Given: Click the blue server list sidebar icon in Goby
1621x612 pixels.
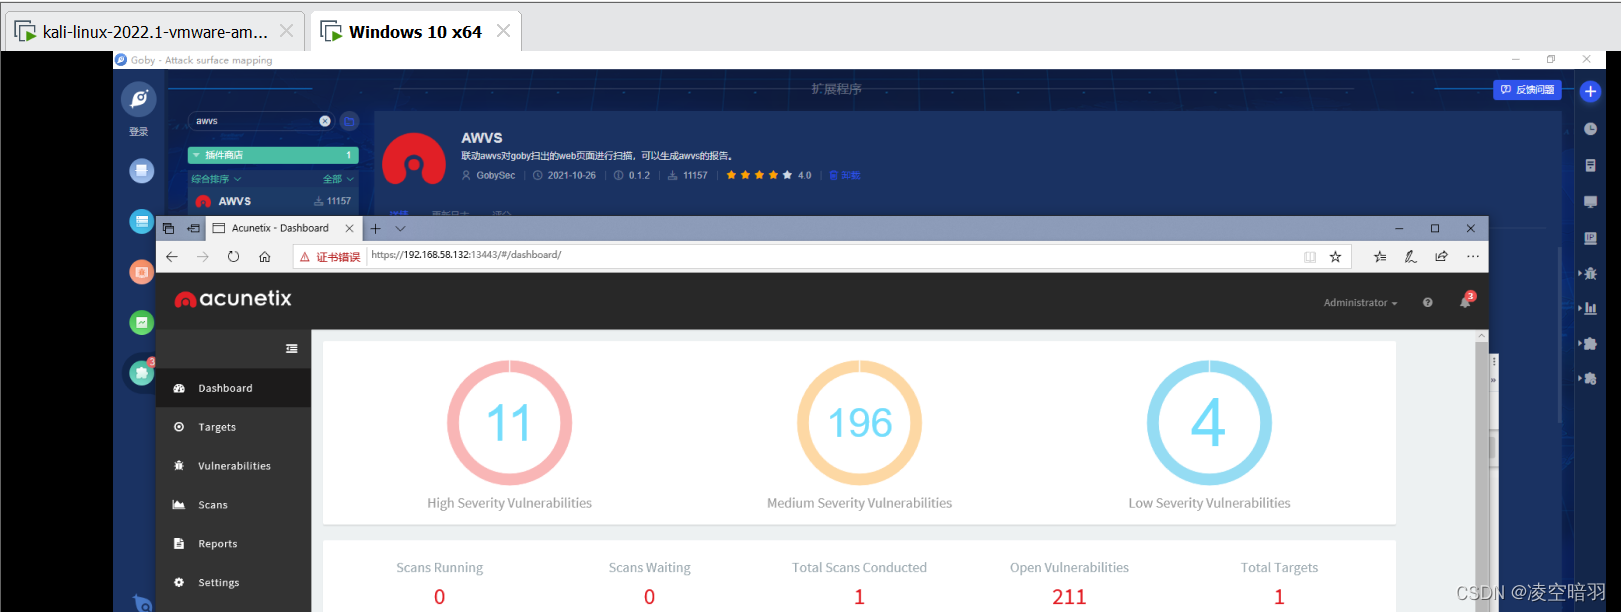Looking at the screenshot, I should point(141,222).
